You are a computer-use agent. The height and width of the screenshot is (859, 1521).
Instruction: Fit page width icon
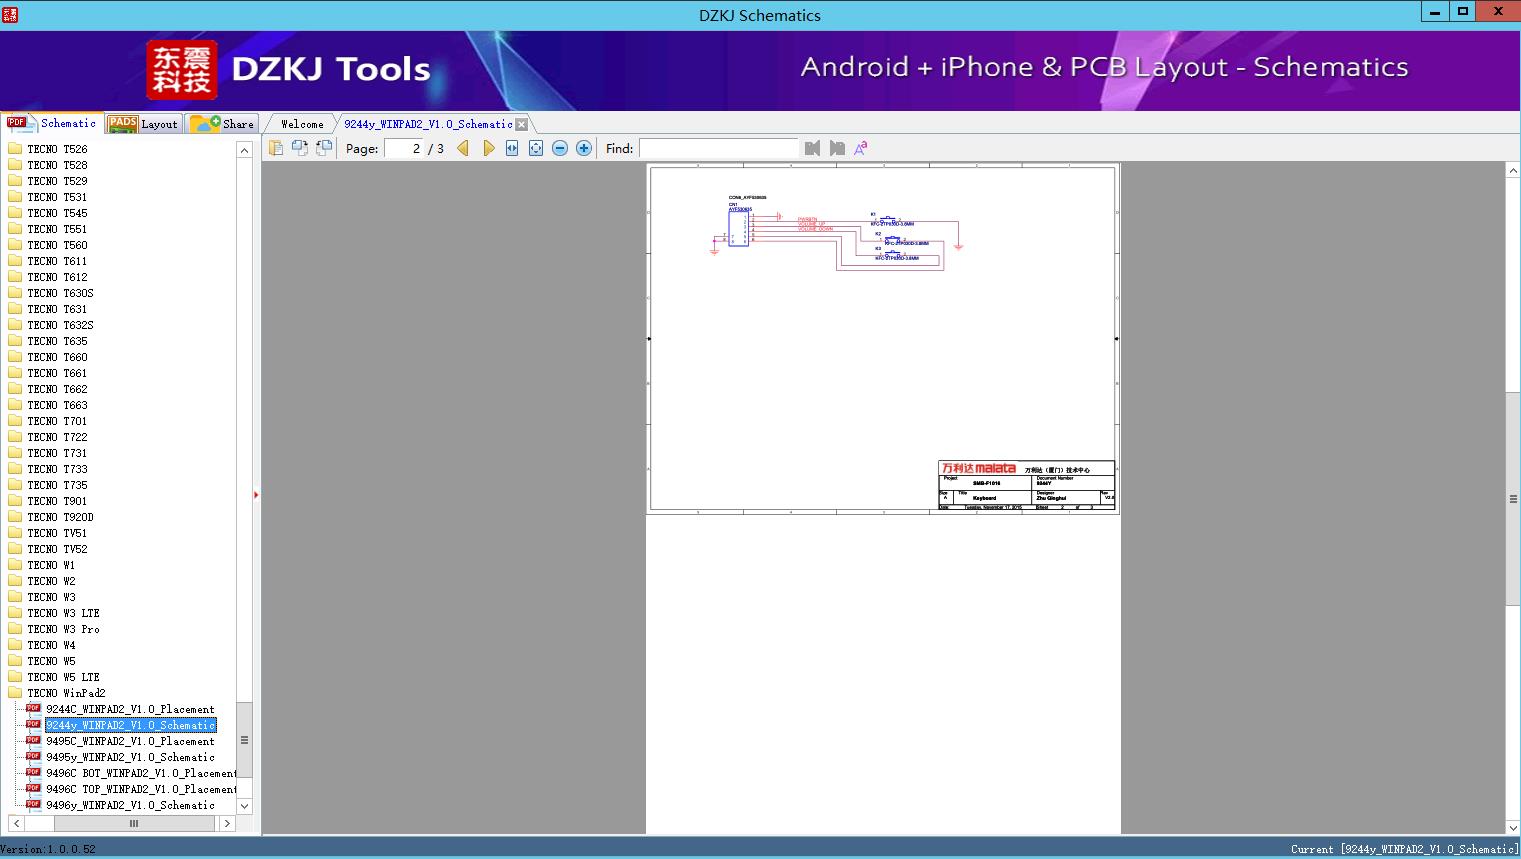click(512, 148)
